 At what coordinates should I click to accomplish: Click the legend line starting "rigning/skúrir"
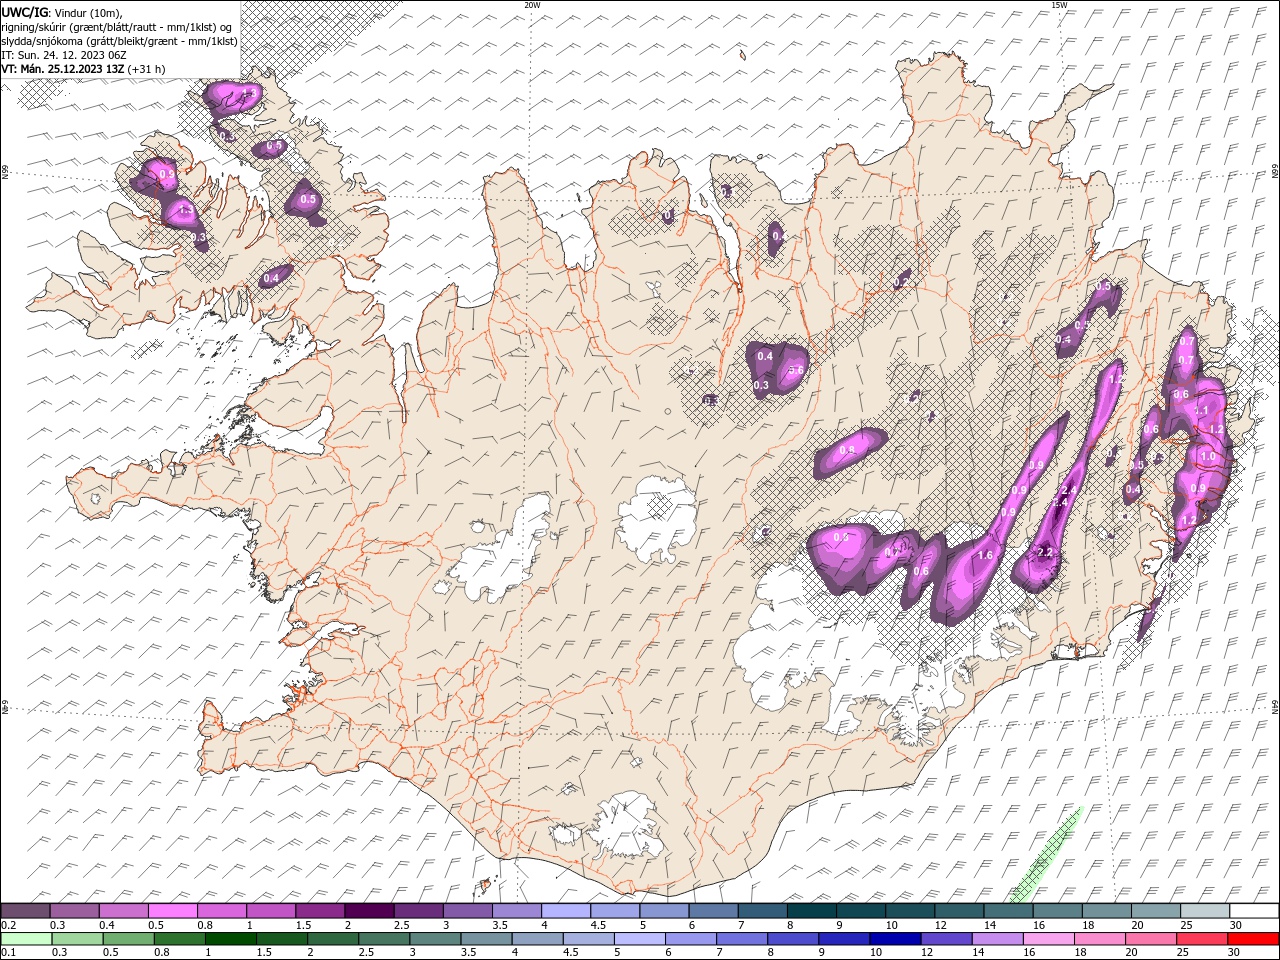(118, 27)
